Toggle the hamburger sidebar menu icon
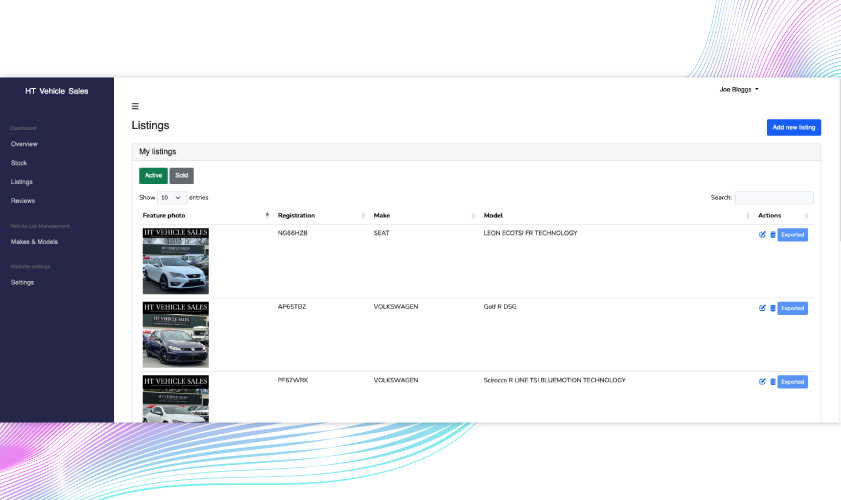 coord(135,106)
